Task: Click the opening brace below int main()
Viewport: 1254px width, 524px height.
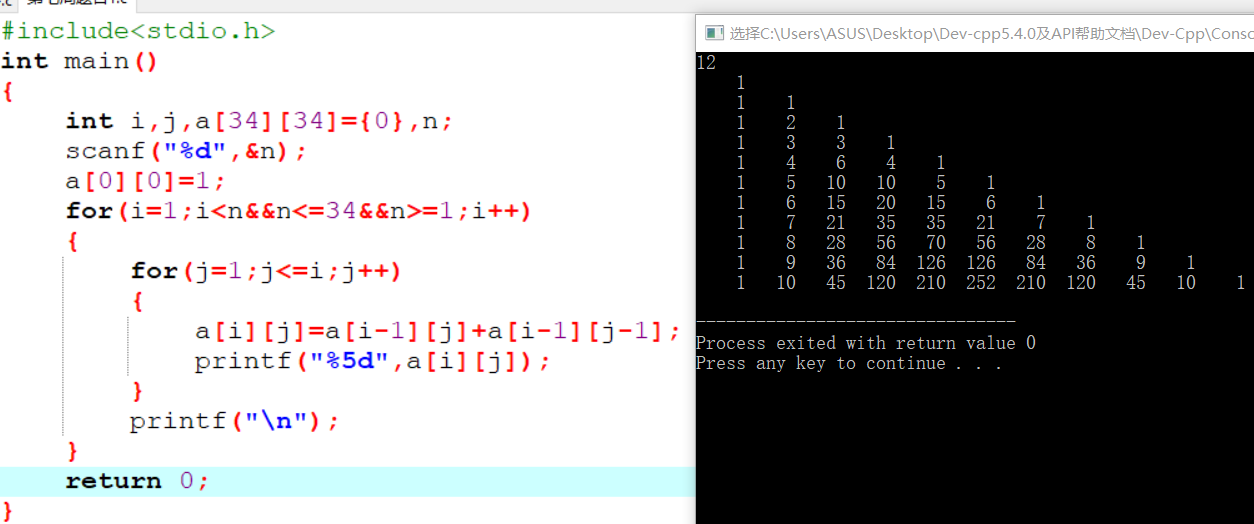Action: (x=8, y=91)
